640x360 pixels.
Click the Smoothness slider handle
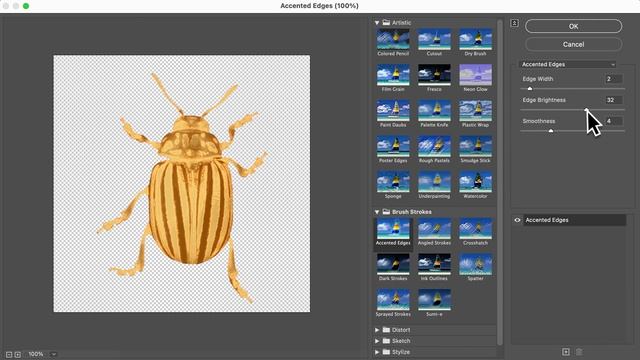click(551, 131)
